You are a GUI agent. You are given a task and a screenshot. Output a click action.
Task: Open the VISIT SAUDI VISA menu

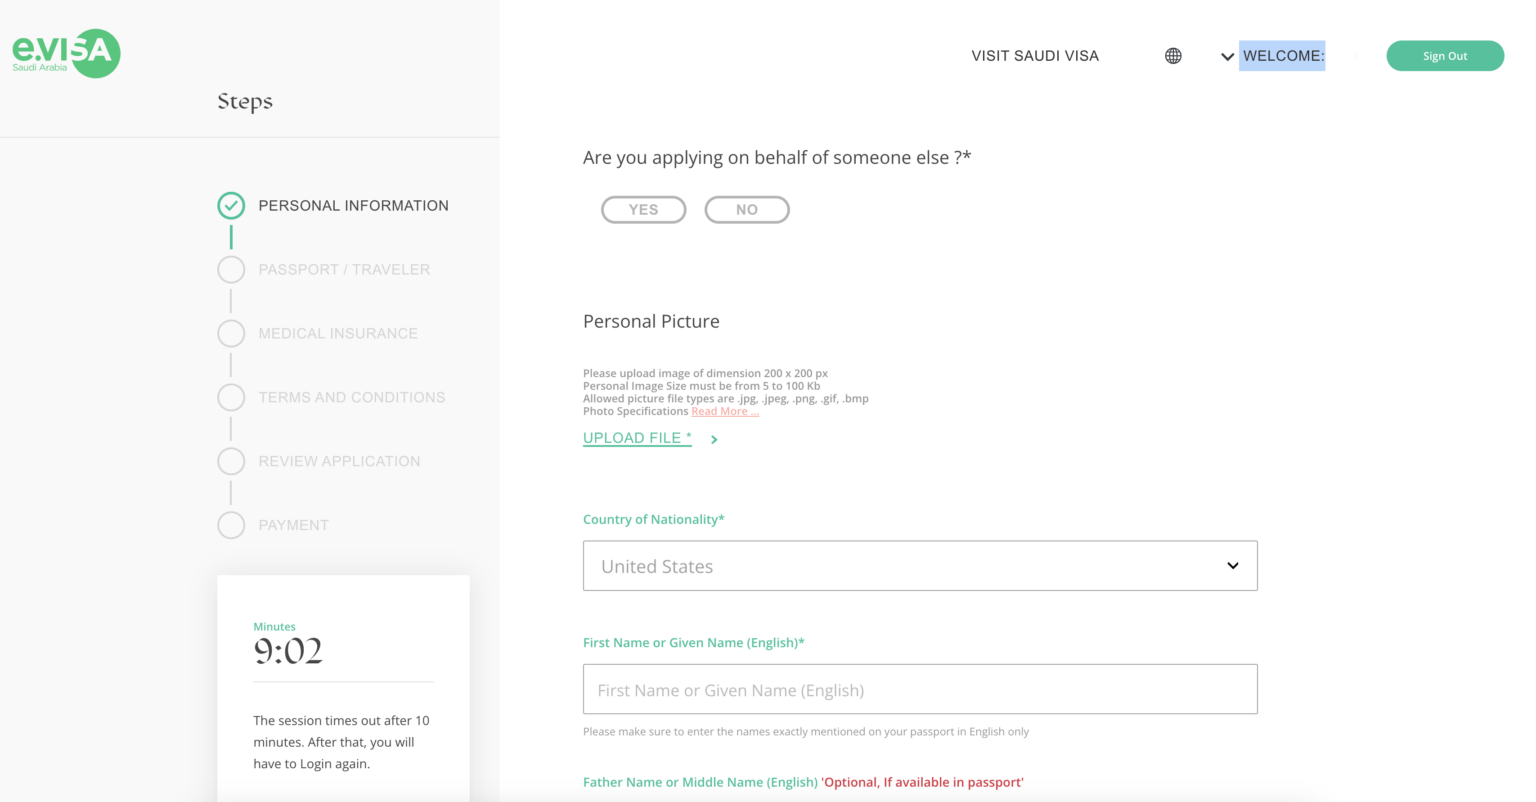1035,56
